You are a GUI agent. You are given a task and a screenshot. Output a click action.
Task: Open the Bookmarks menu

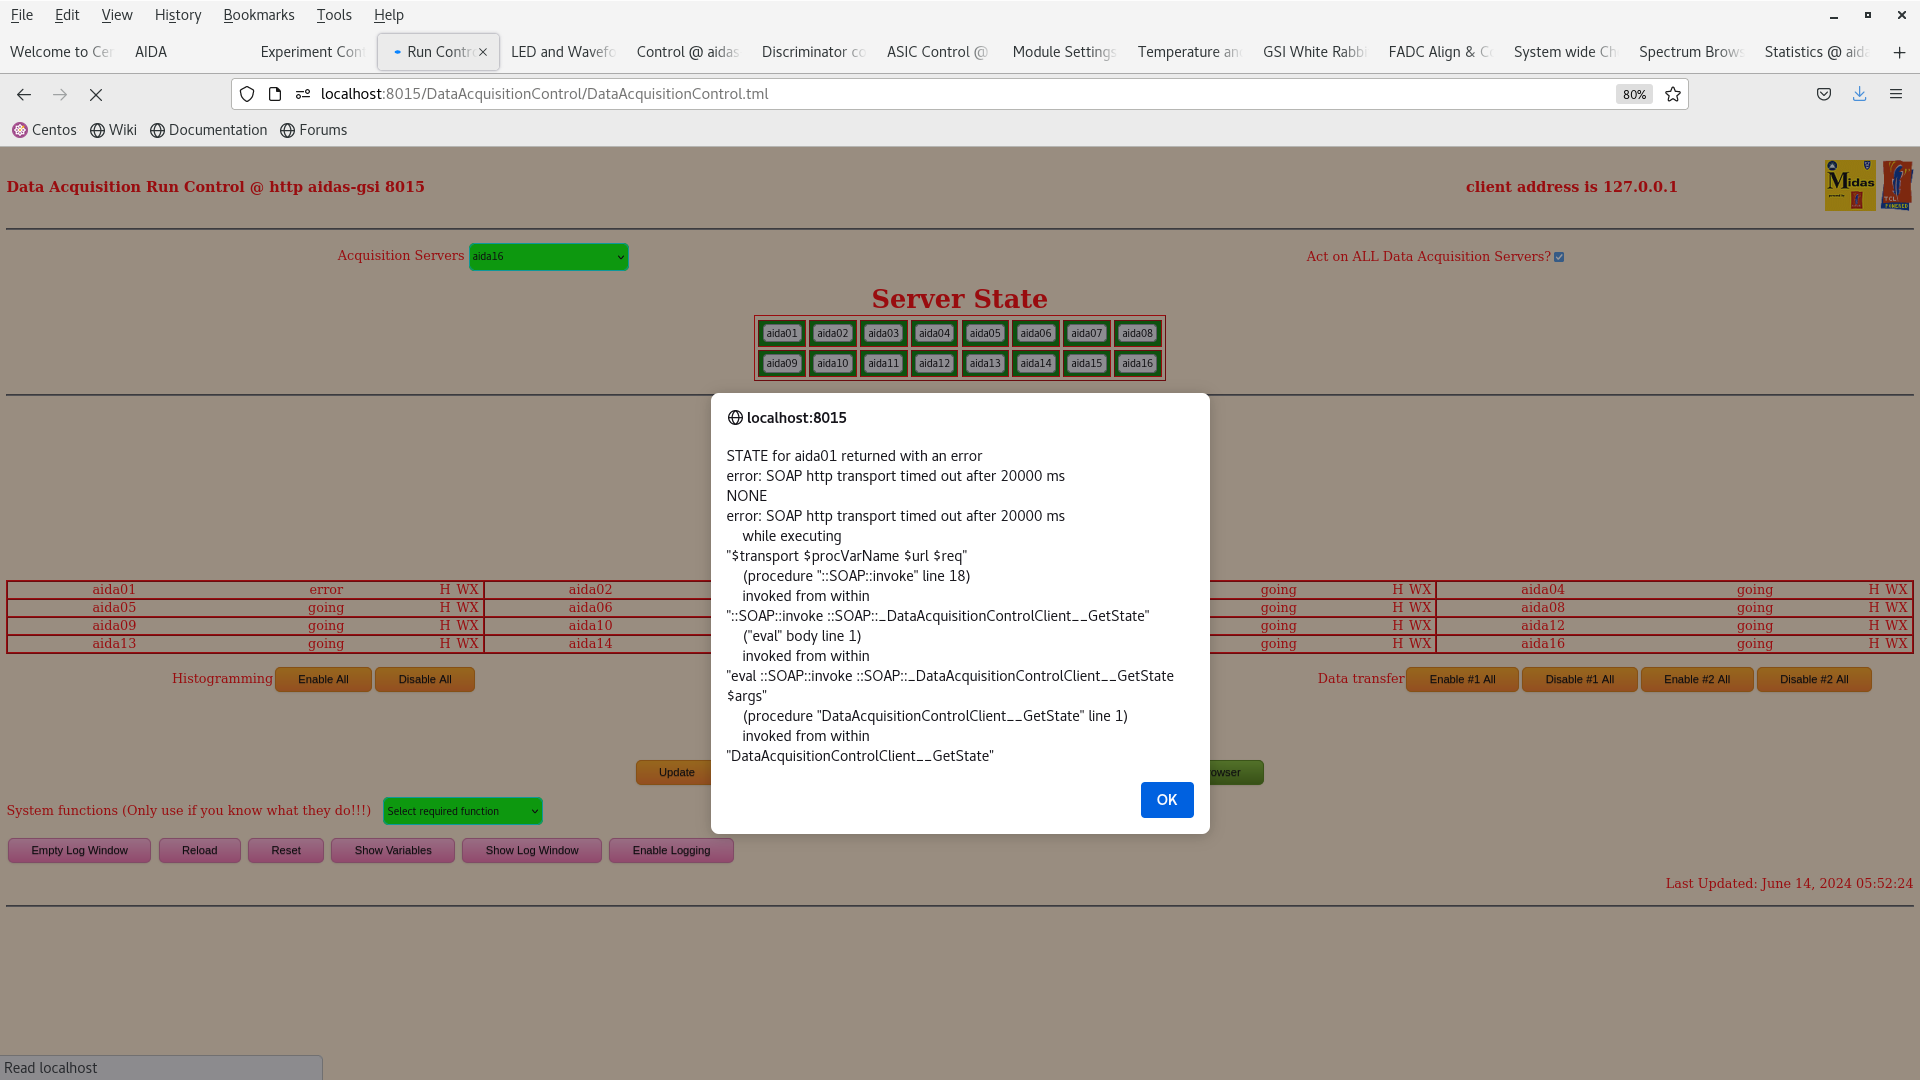[x=258, y=15]
